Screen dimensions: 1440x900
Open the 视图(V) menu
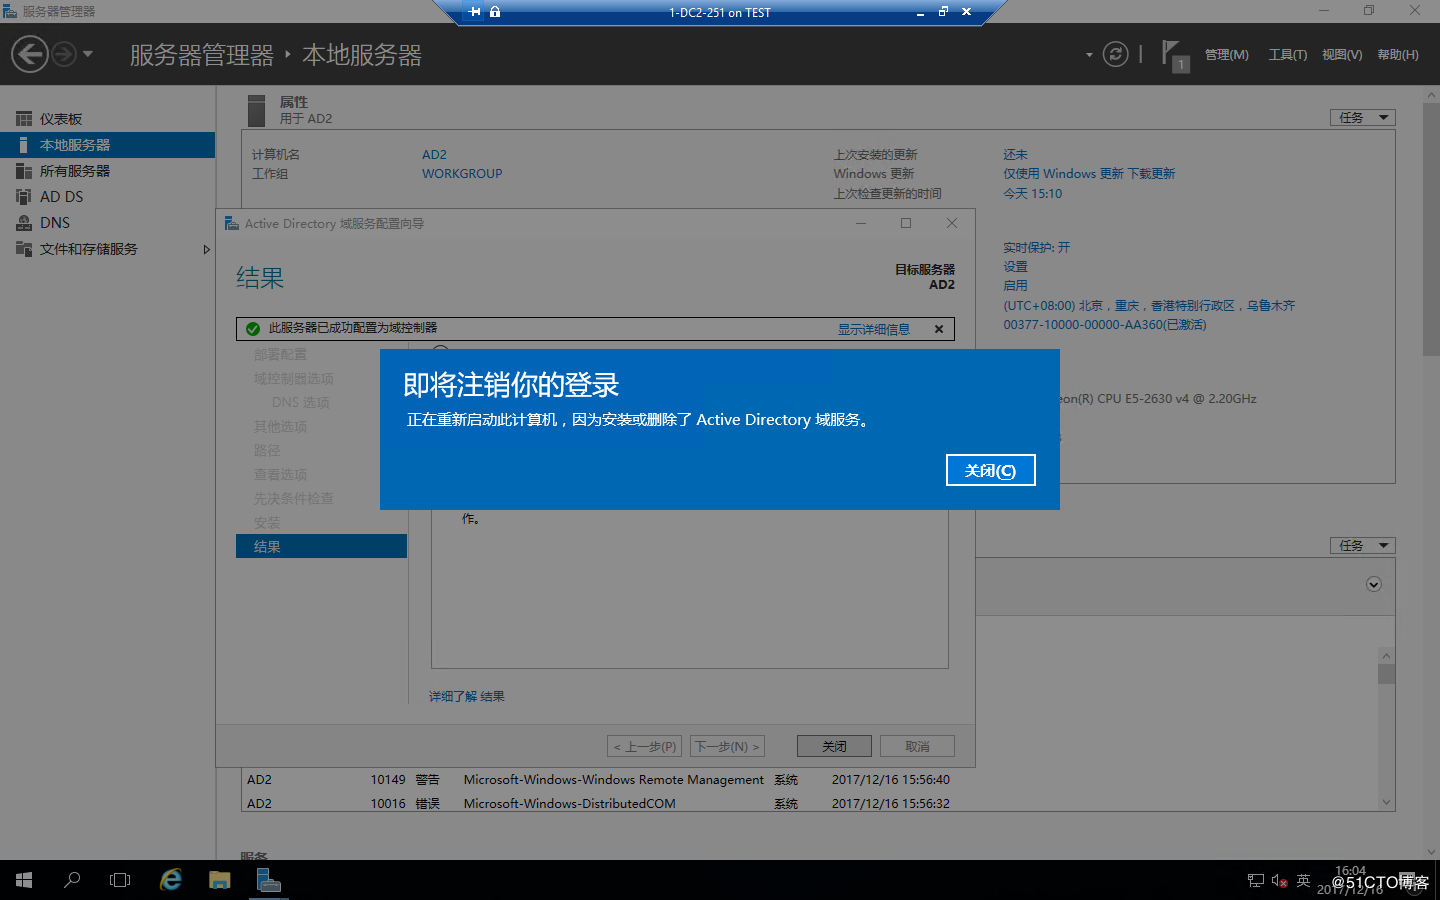[1341, 55]
